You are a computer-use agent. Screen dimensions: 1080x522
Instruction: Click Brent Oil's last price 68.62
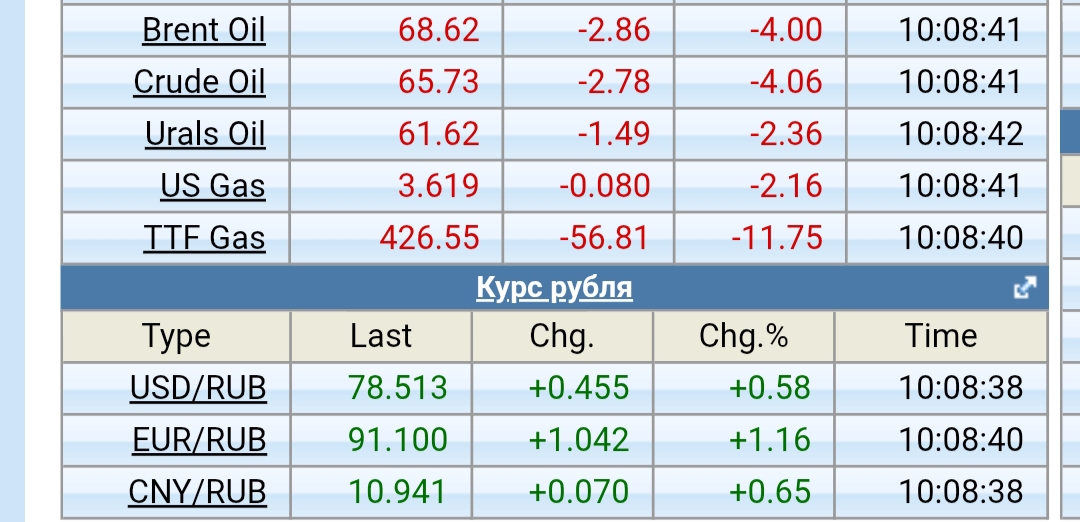coord(439,30)
